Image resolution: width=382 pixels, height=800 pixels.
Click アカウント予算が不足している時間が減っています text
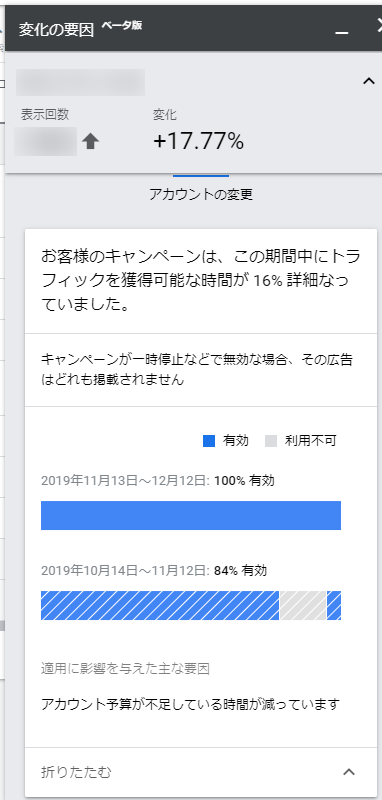190,705
